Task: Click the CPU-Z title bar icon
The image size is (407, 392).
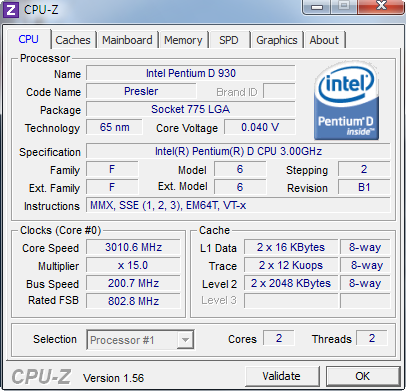Action: [x=11, y=10]
